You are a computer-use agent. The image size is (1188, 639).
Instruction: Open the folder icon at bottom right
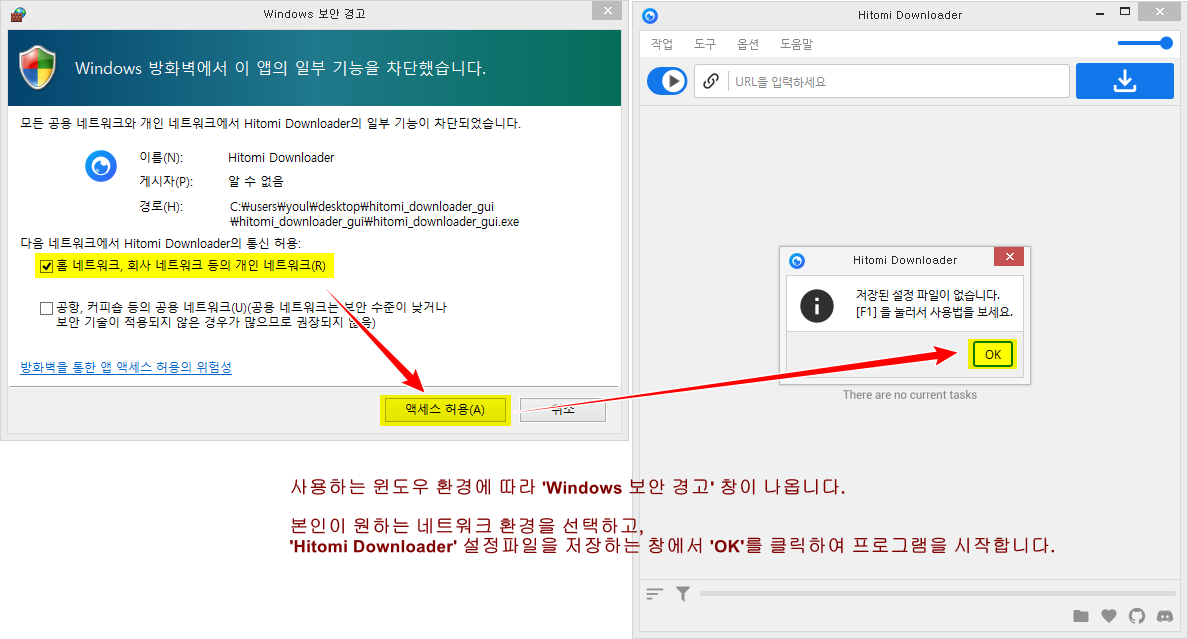(x=1081, y=616)
